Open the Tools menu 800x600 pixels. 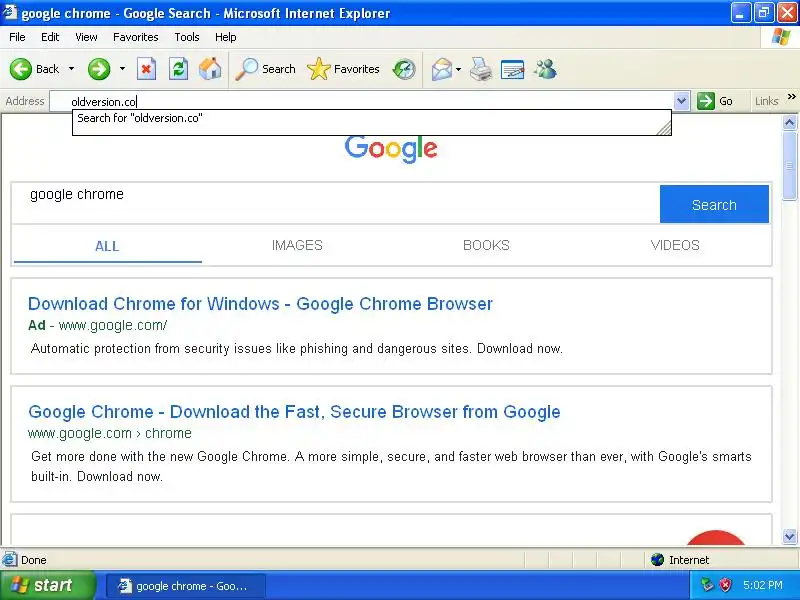tap(187, 37)
